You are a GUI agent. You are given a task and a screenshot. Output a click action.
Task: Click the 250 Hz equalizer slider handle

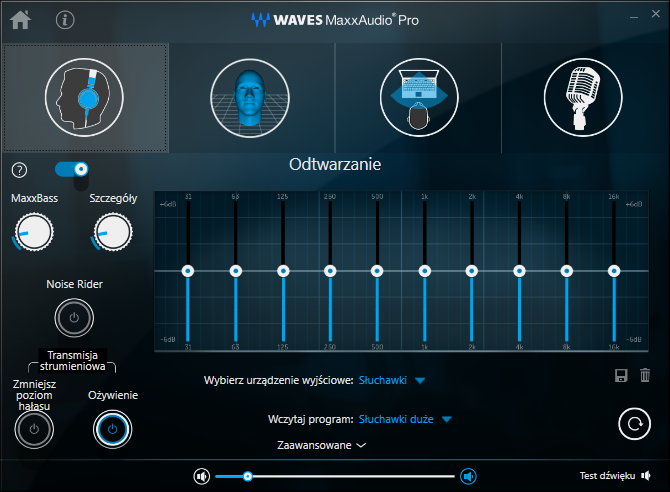coord(330,271)
